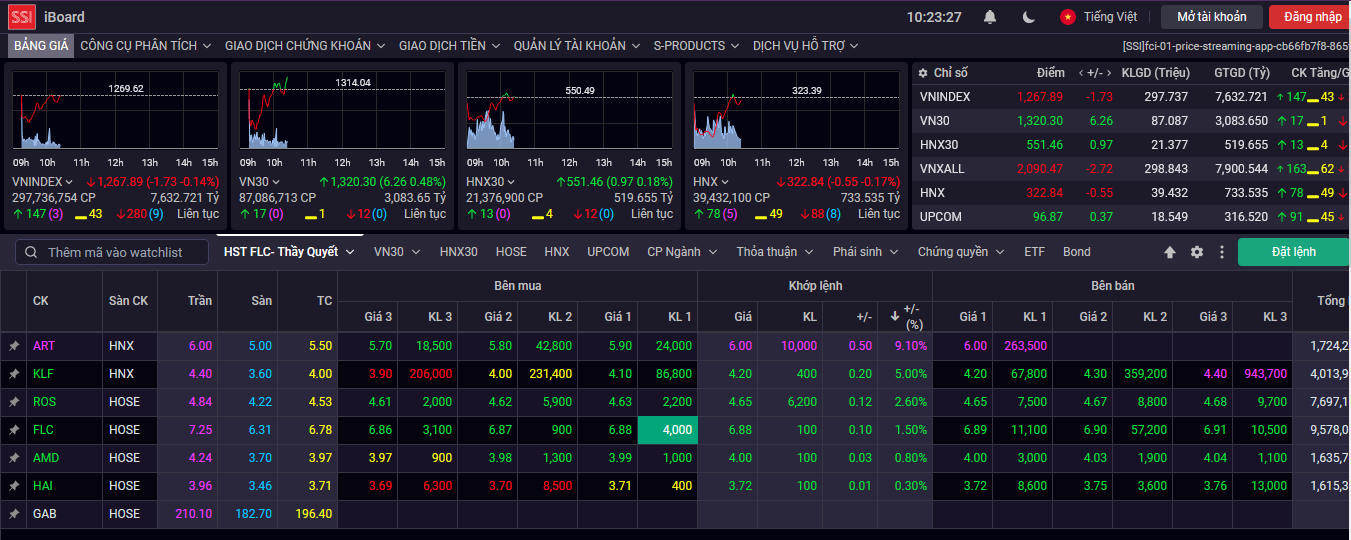The width and height of the screenshot is (1351, 540).
Task: Pin the HAI row
Action: coord(14,486)
